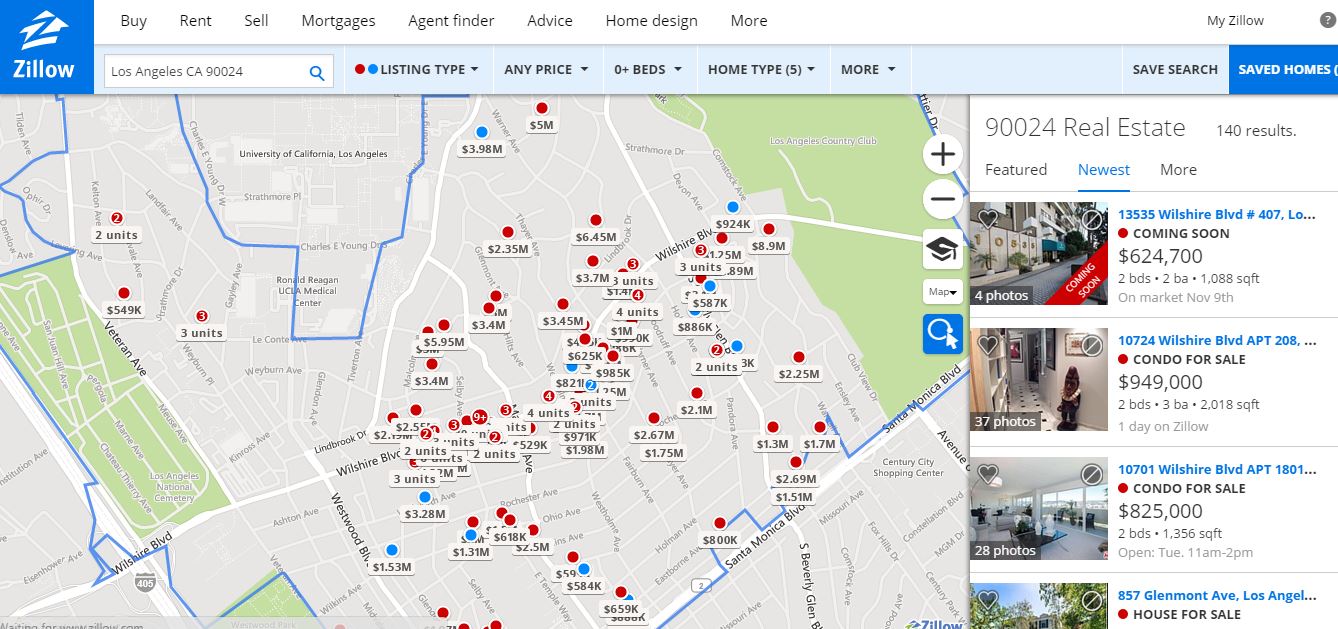
Task: Open the Listing Type dropdown
Action: click(x=417, y=70)
